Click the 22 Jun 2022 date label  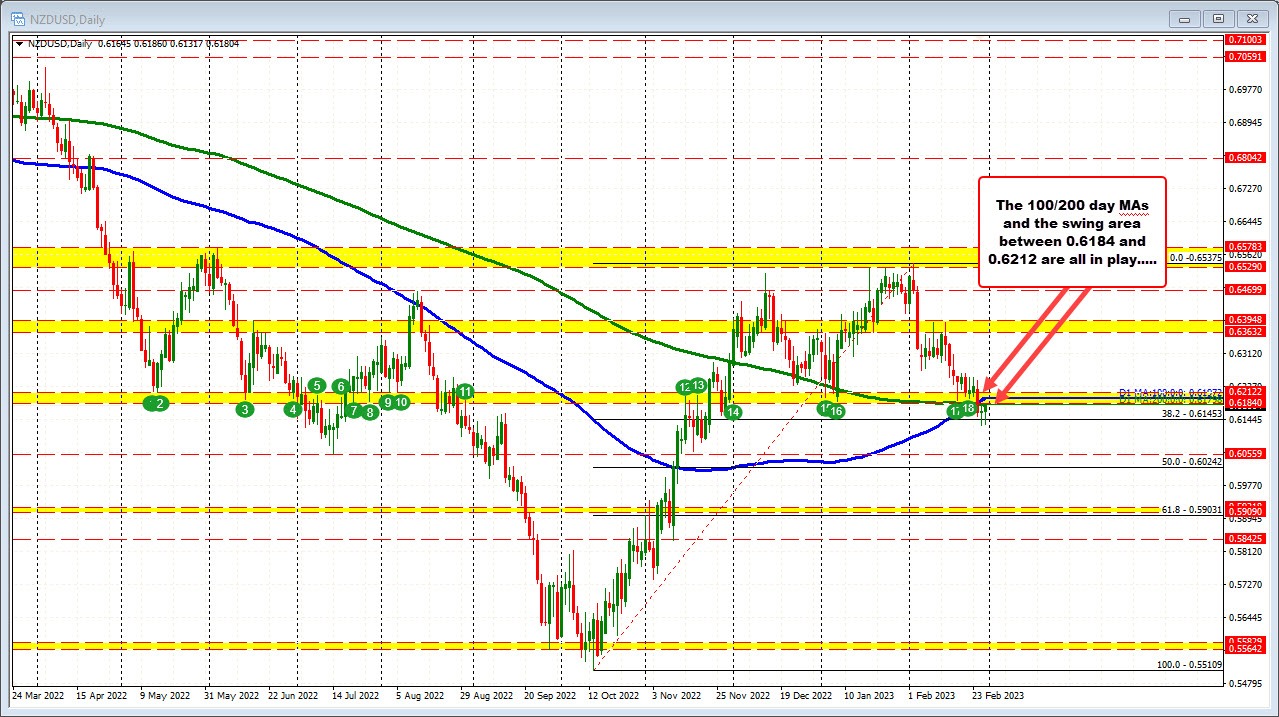(295, 694)
